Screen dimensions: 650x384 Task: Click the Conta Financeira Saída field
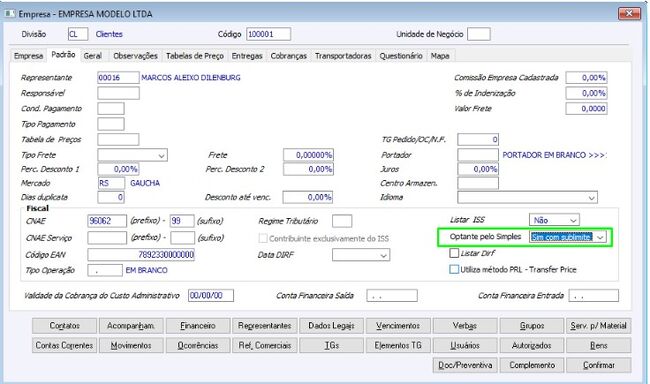392,296
